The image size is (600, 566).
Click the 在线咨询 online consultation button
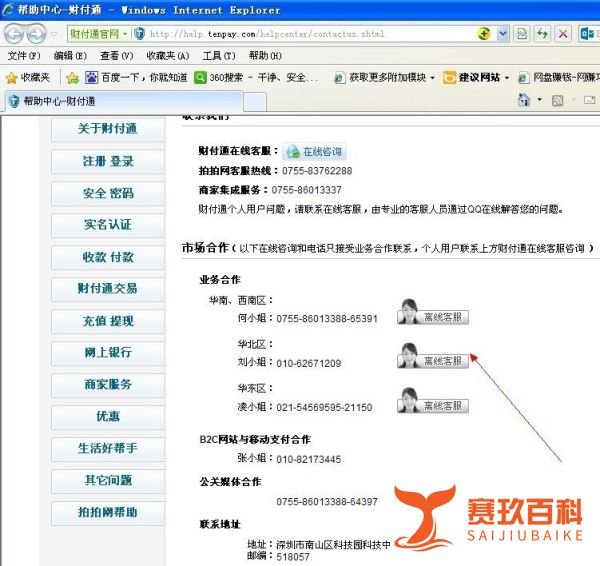(x=315, y=152)
